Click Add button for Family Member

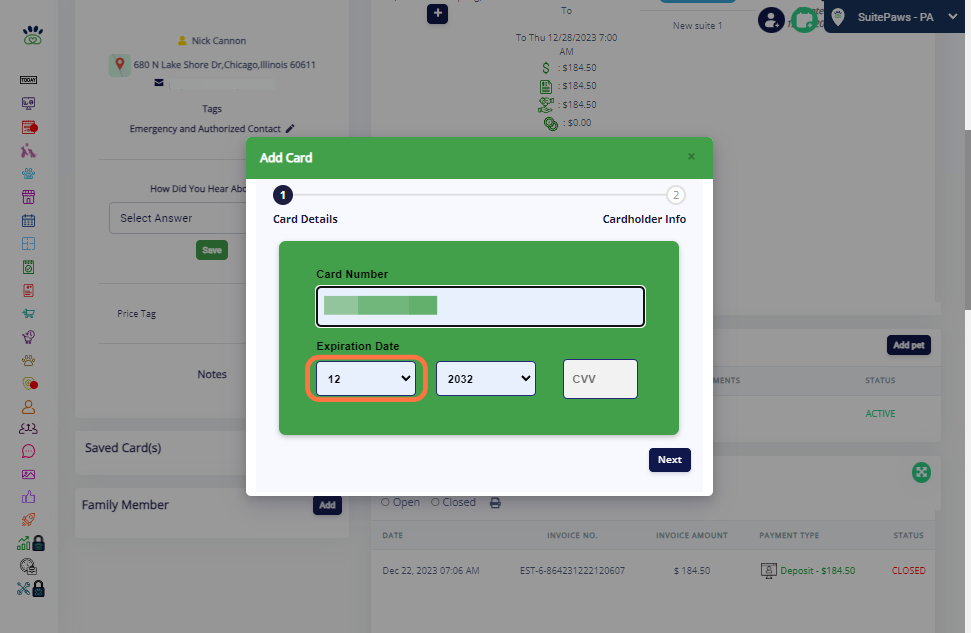click(327, 505)
